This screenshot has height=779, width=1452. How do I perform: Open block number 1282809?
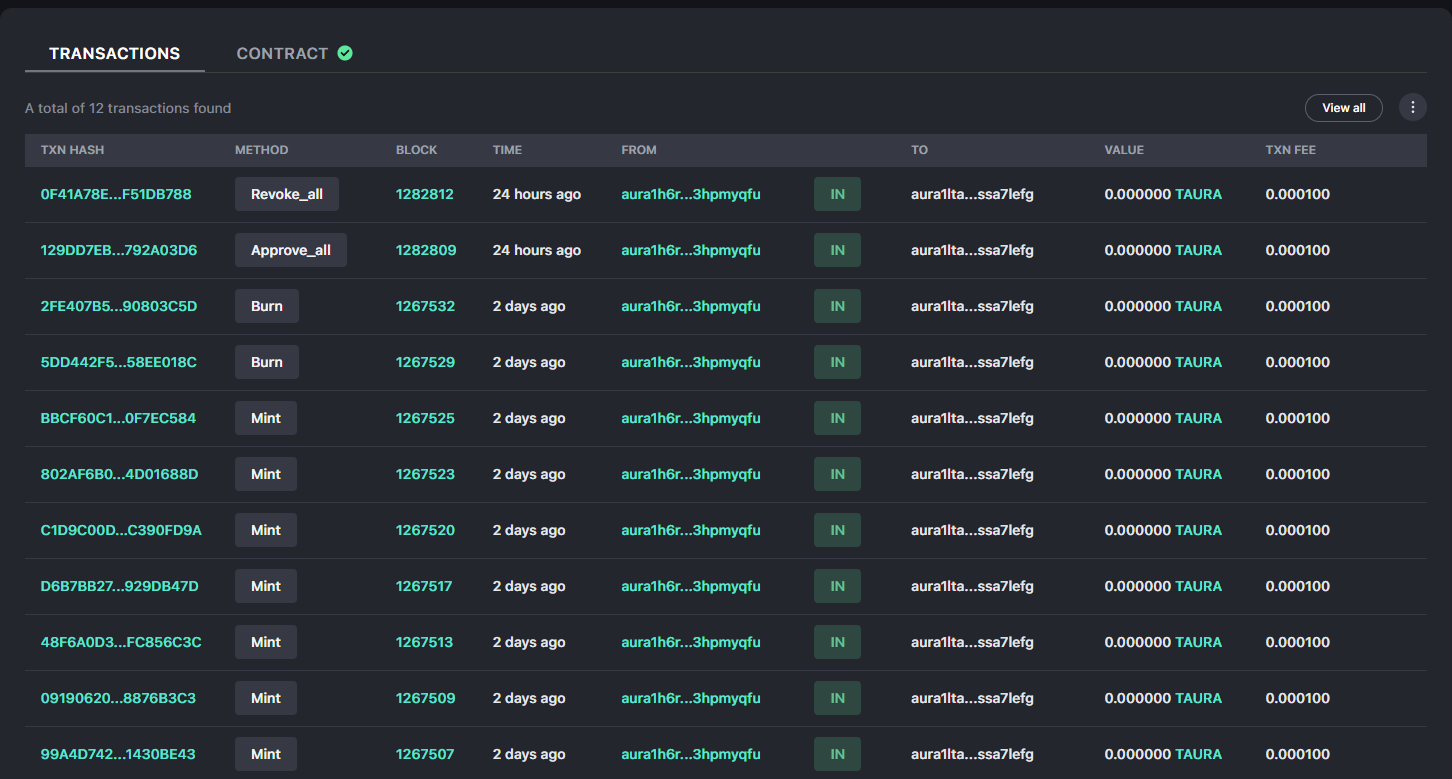(426, 250)
